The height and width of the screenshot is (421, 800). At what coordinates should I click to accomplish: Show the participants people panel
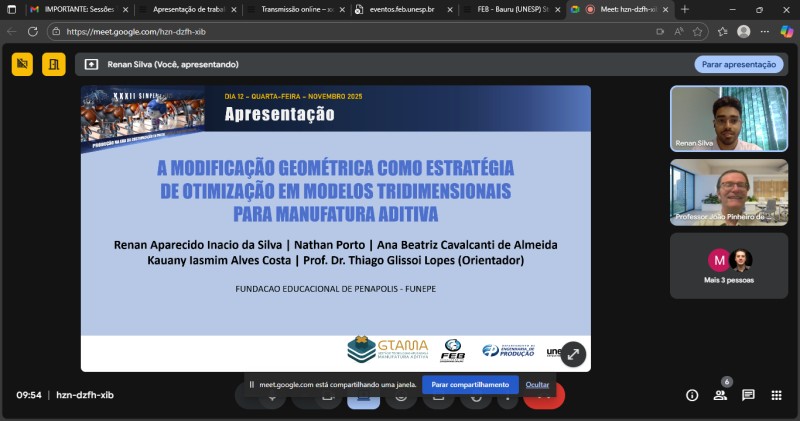point(720,395)
